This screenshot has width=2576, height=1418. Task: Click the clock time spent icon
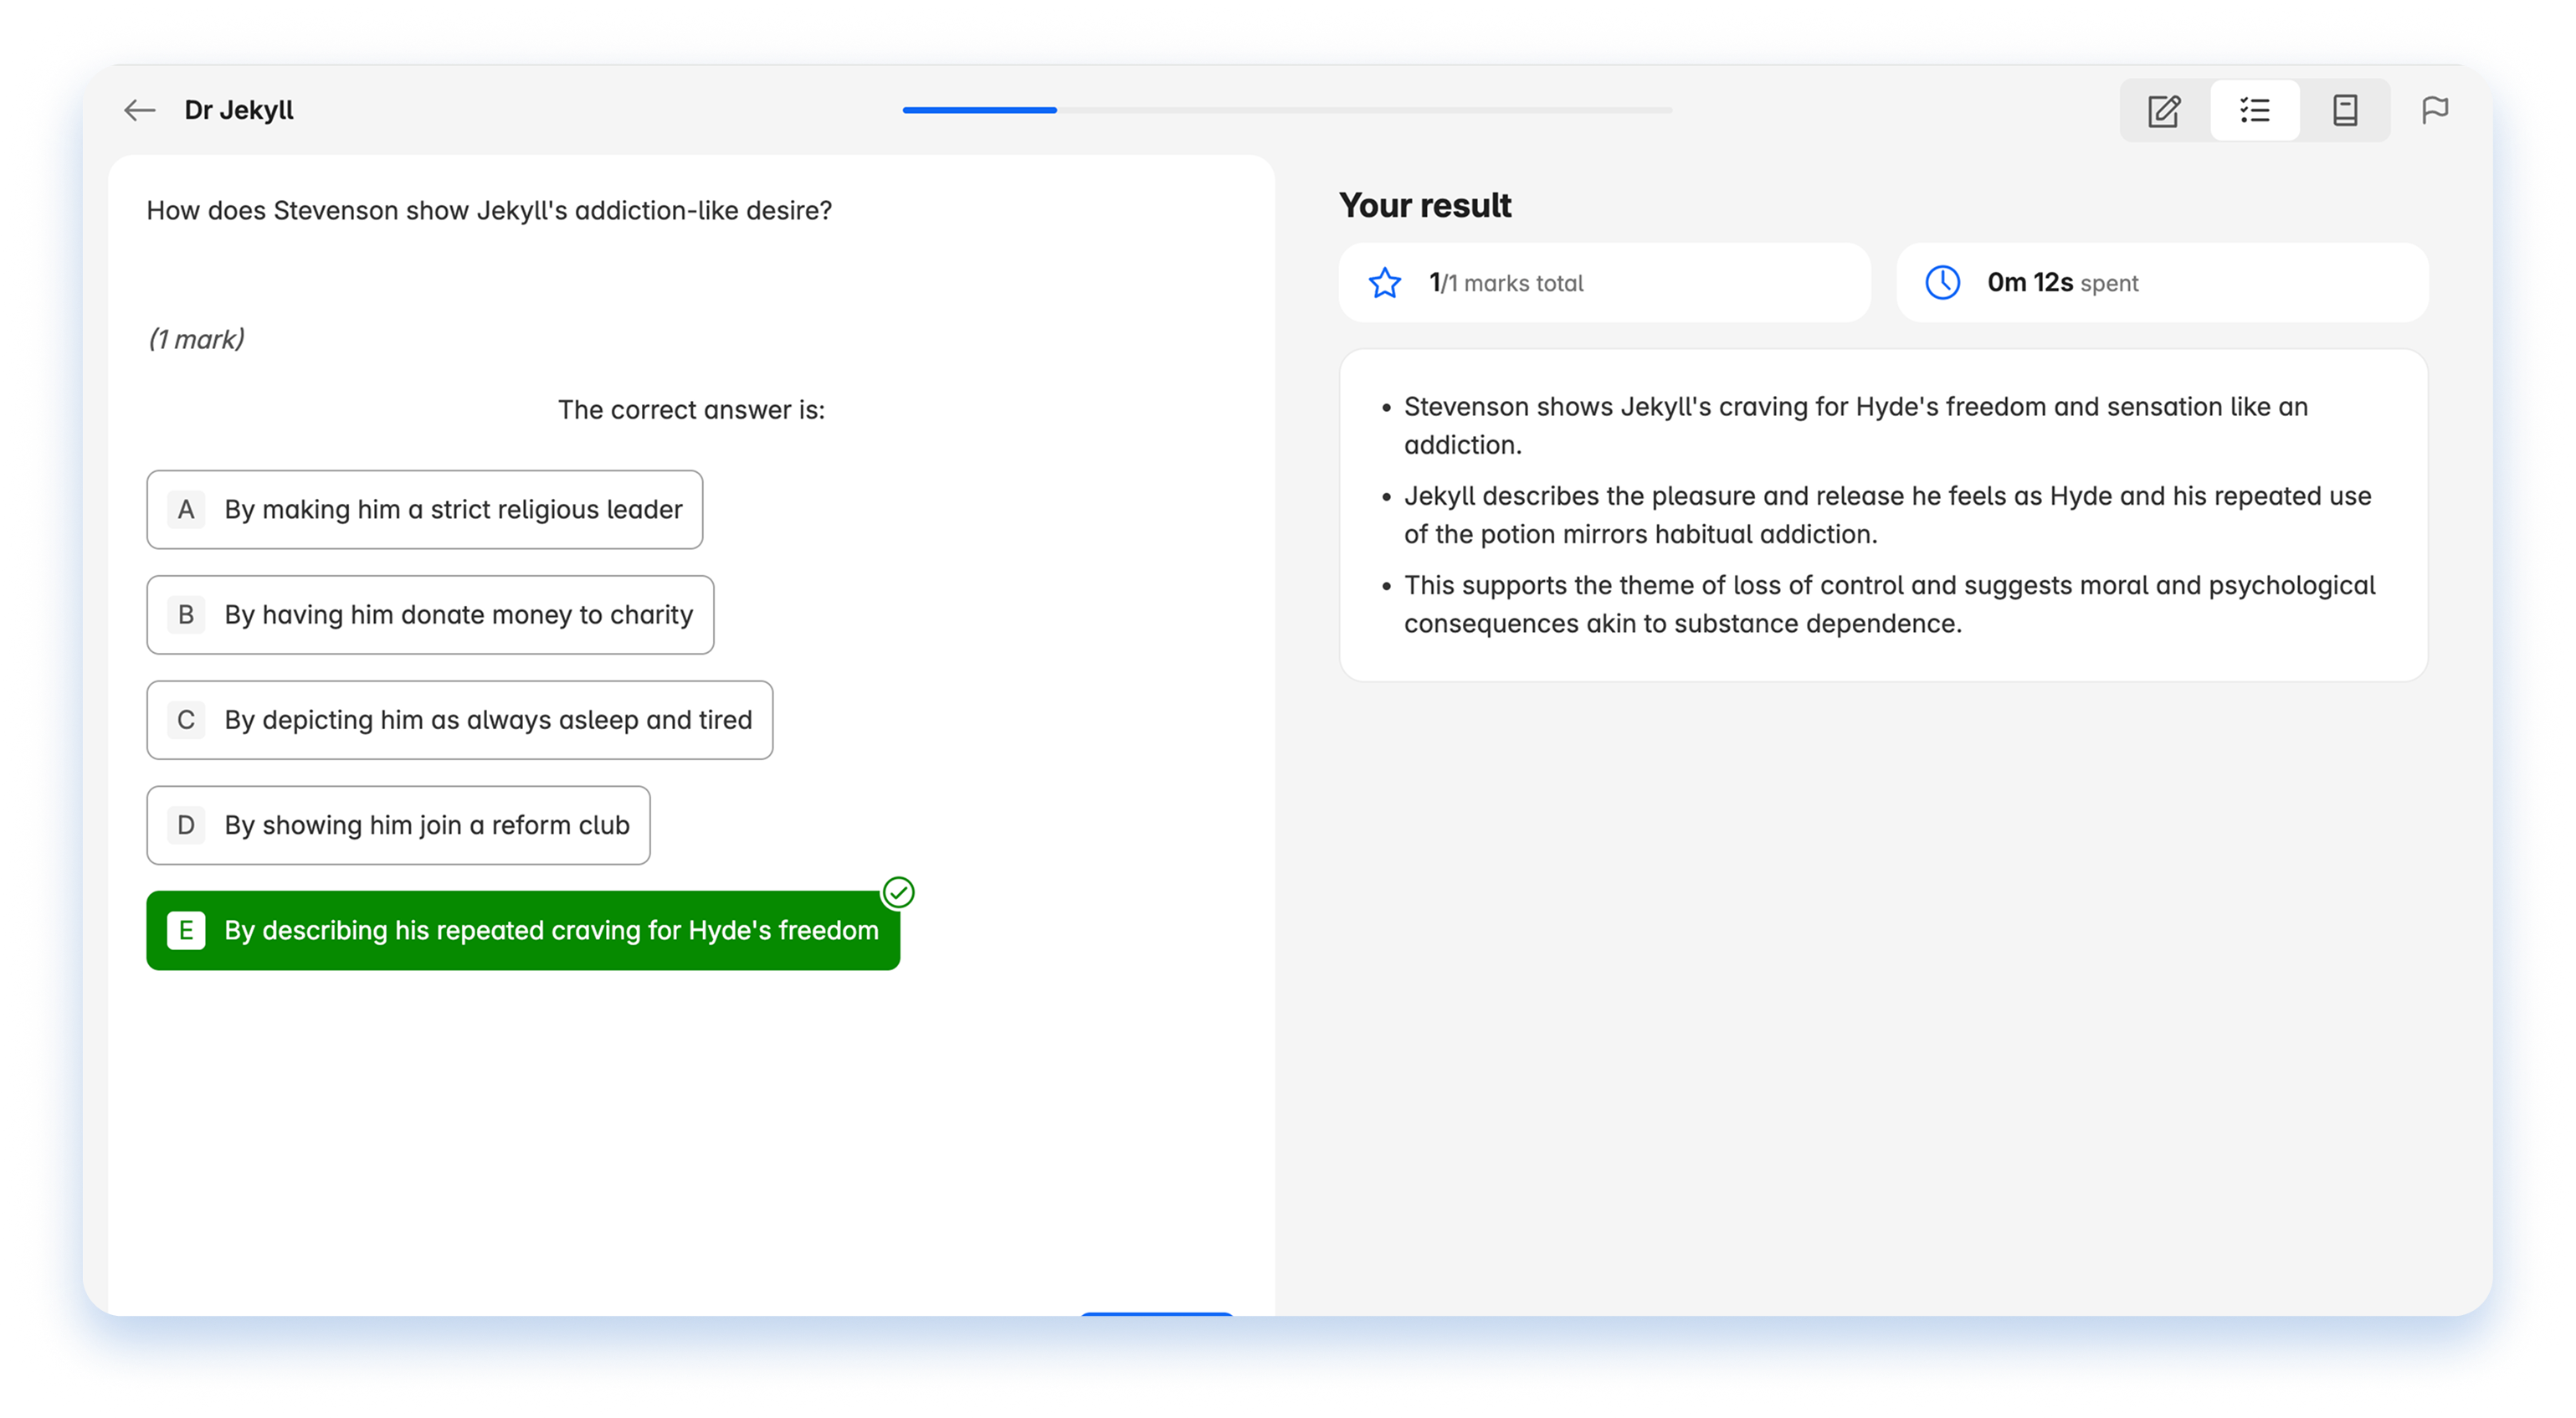pyautogui.click(x=1942, y=283)
